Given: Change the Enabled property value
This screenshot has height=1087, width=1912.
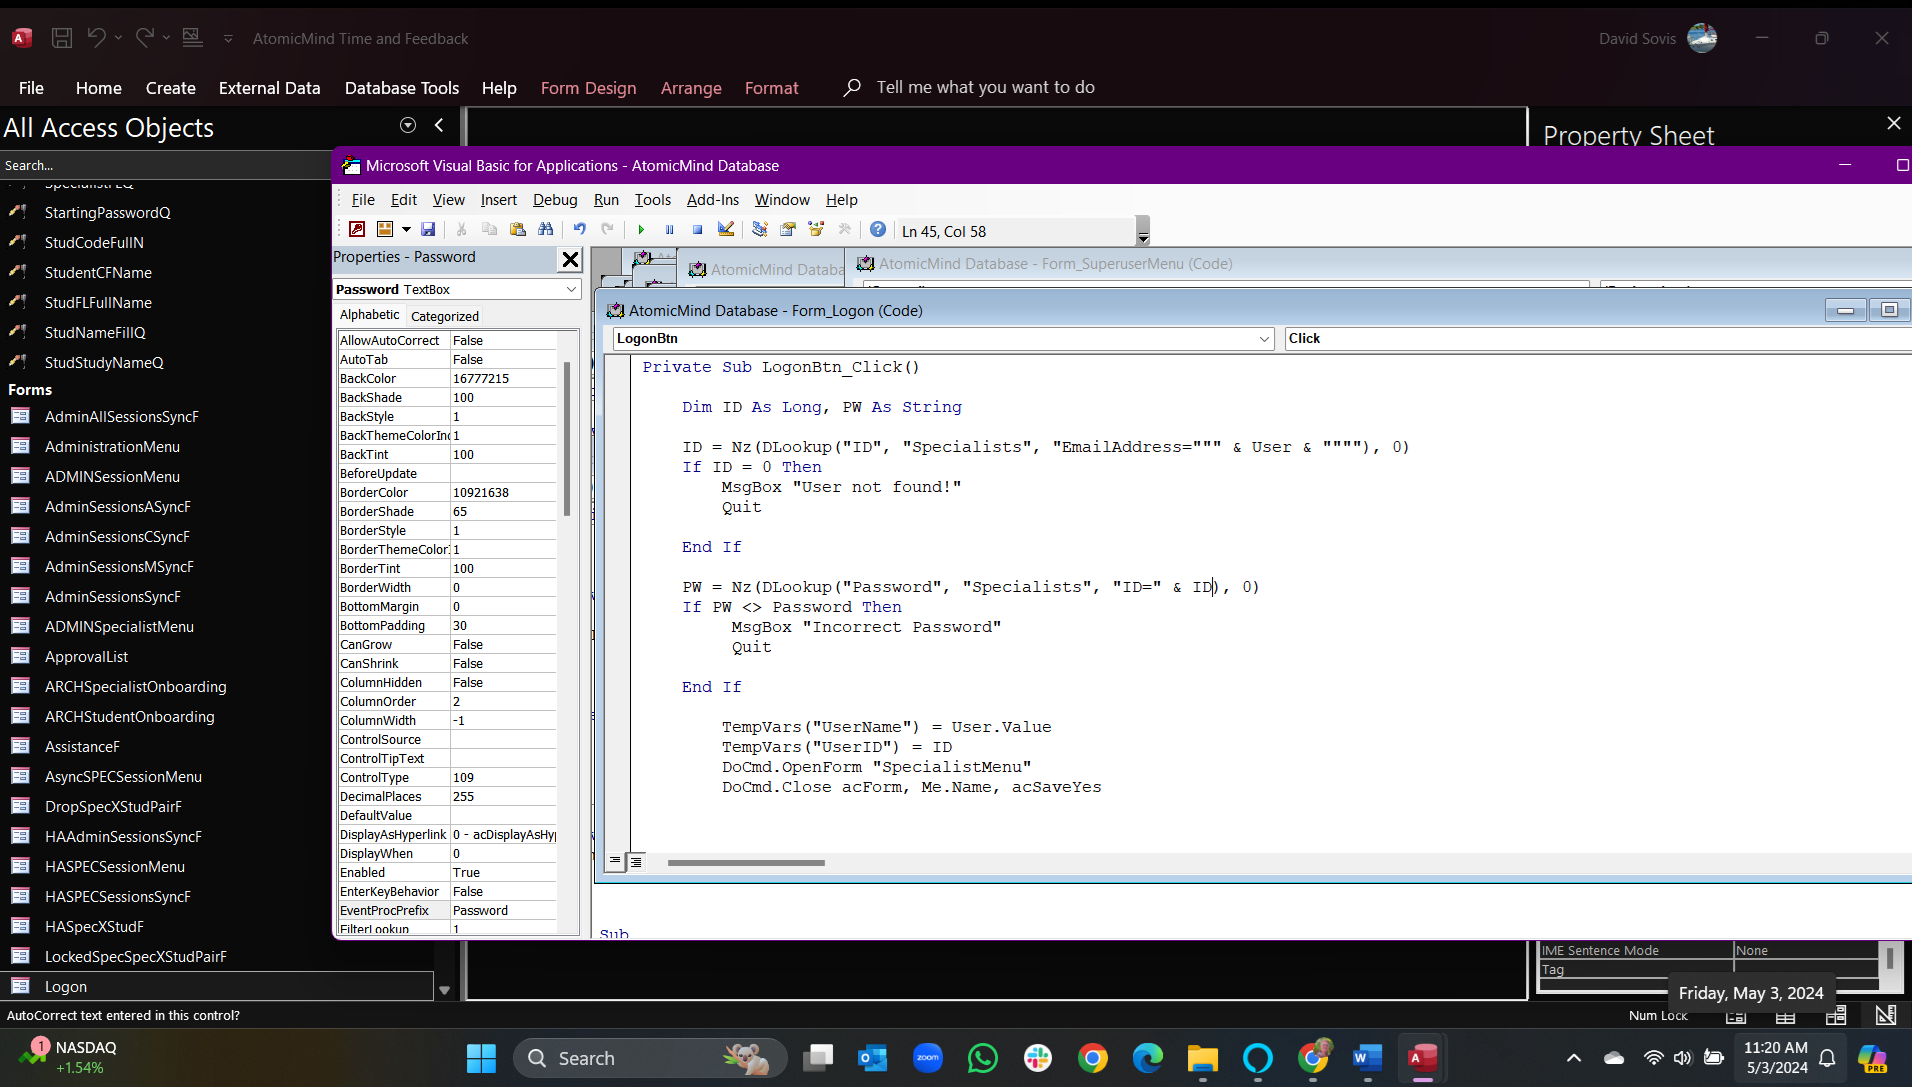Looking at the screenshot, I should click(500, 872).
